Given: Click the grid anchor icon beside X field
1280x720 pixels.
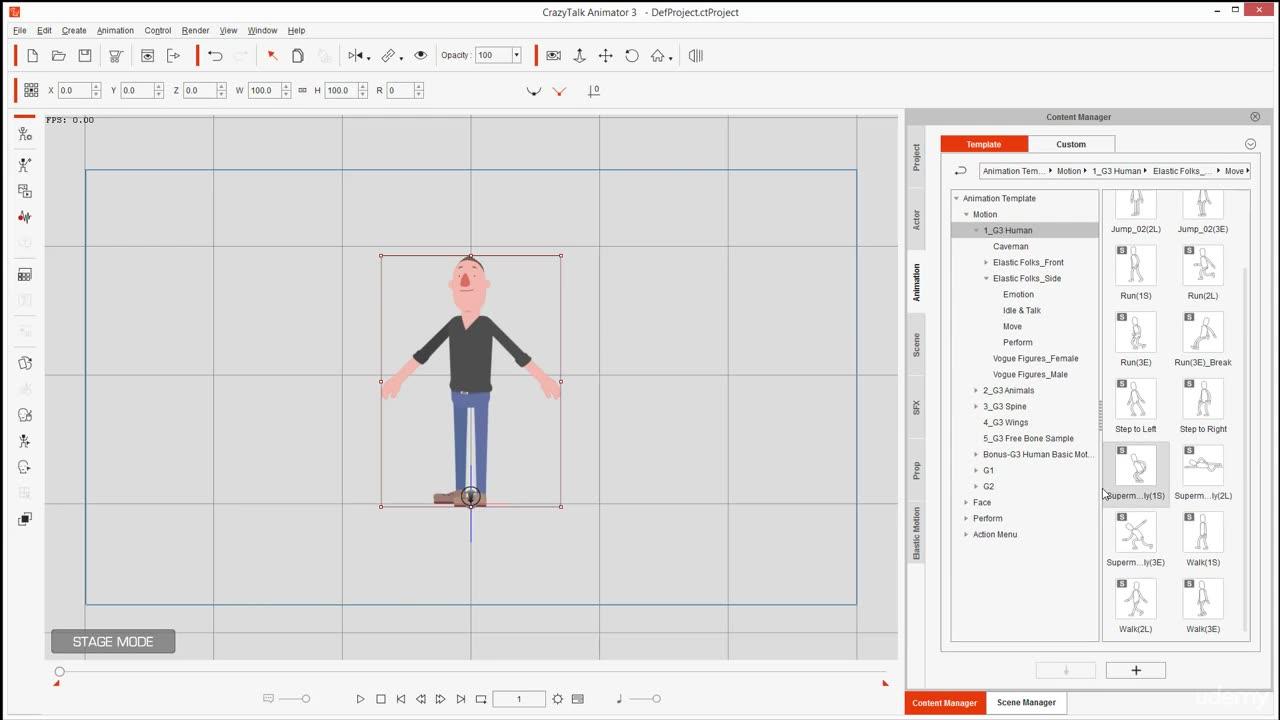Looking at the screenshot, I should [31, 90].
